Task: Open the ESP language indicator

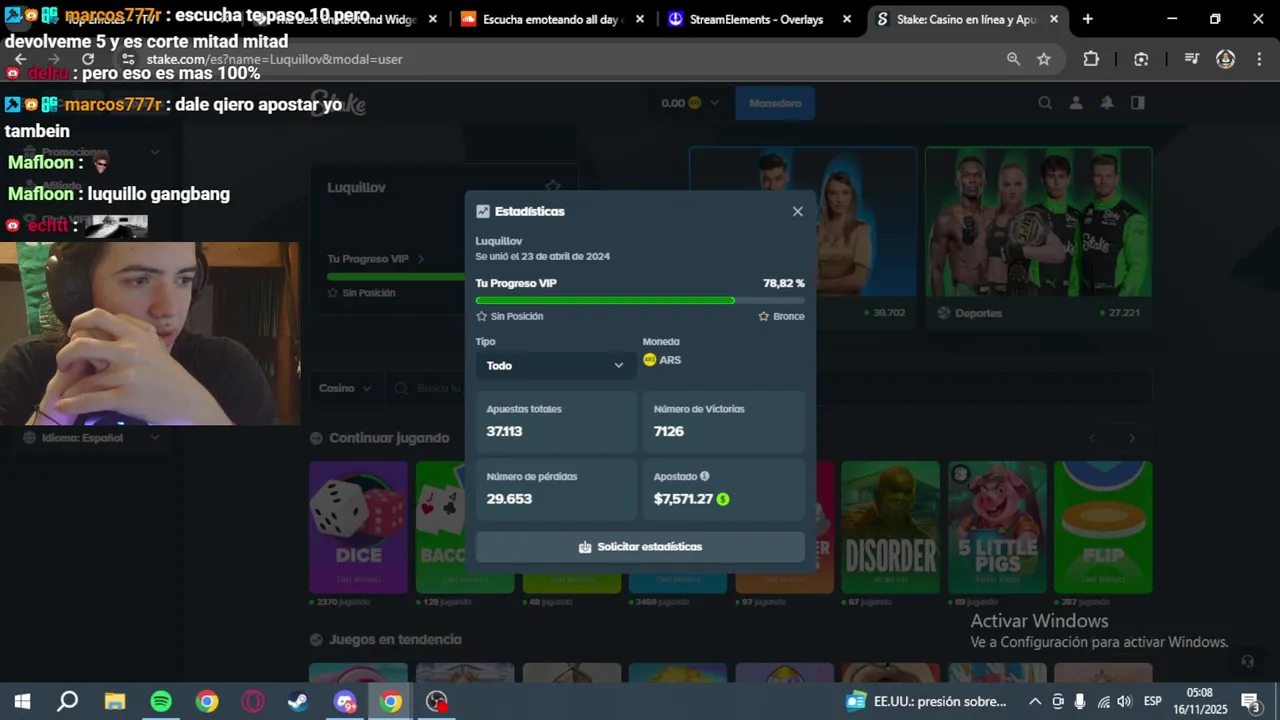Action: [x=1152, y=701]
